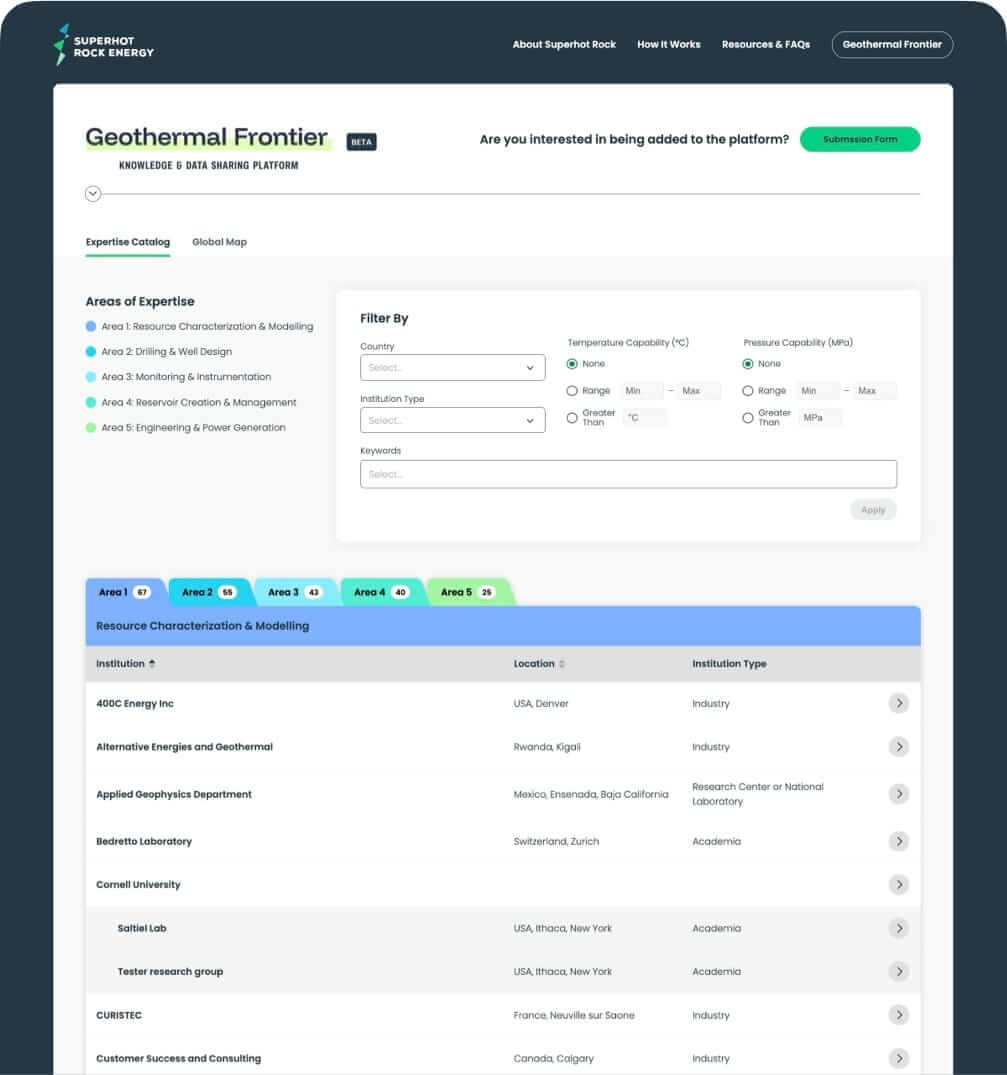Click pressure Greater Than MPa field

pos(821,418)
